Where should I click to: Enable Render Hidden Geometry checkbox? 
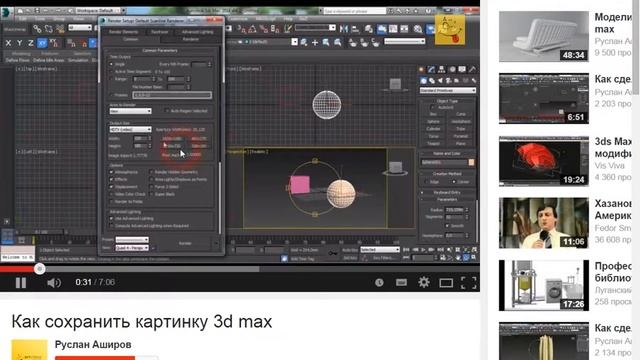point(151,172)
